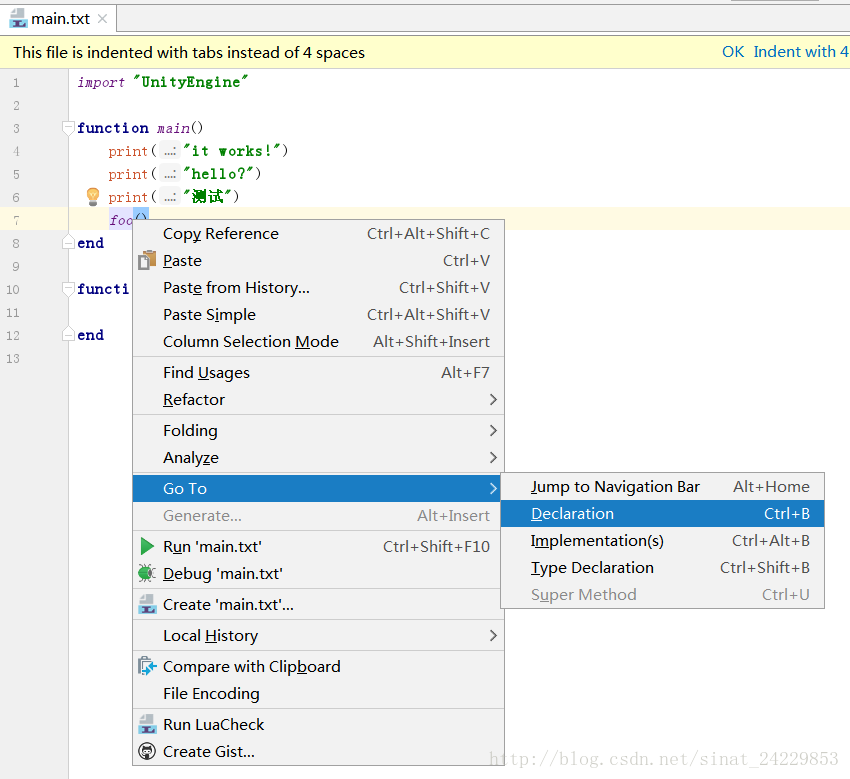Open the Folding submenu
Viewport: 850px width, 779px height.
(x=318, y=430)
